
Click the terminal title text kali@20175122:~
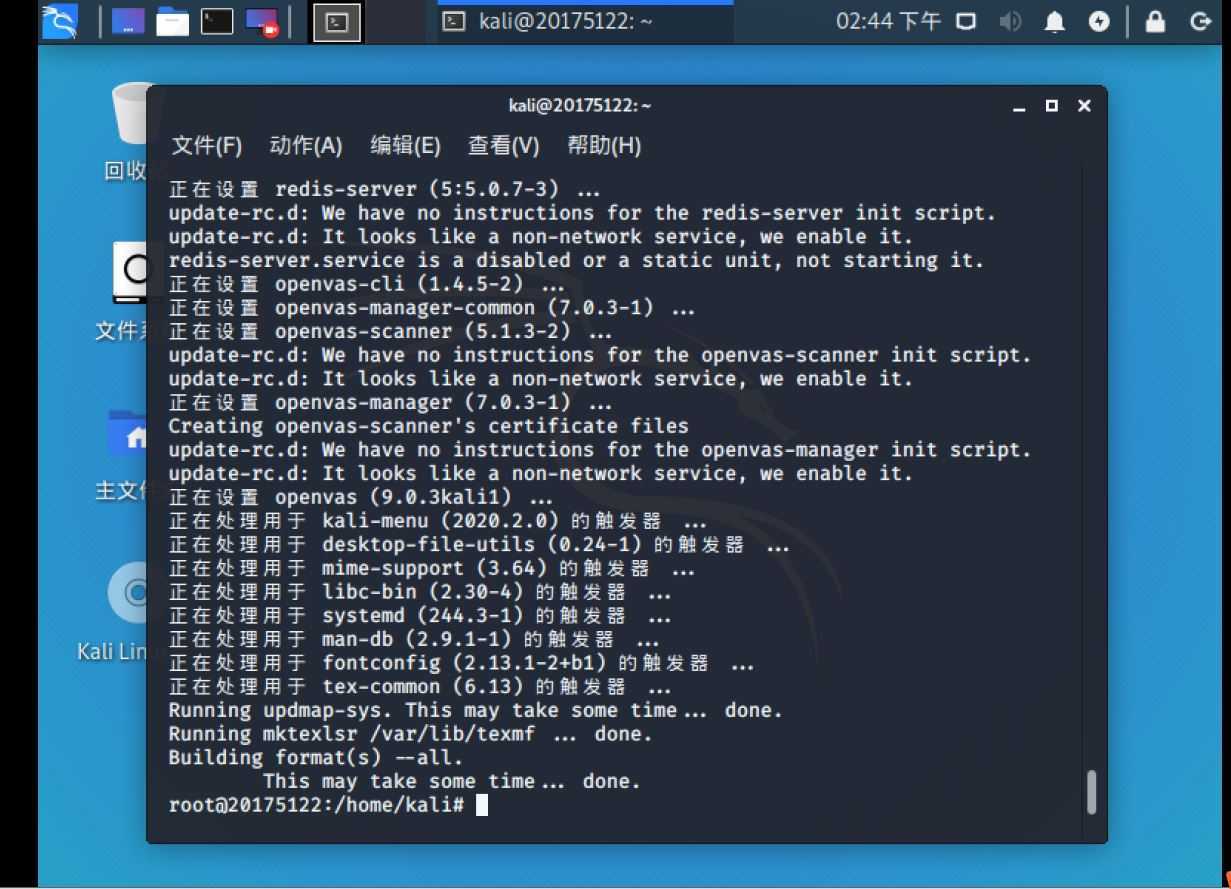[579, 106]
